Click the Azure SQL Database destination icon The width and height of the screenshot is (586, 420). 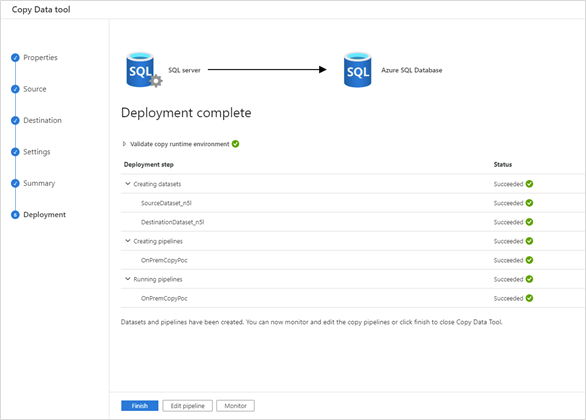point(357,70)
